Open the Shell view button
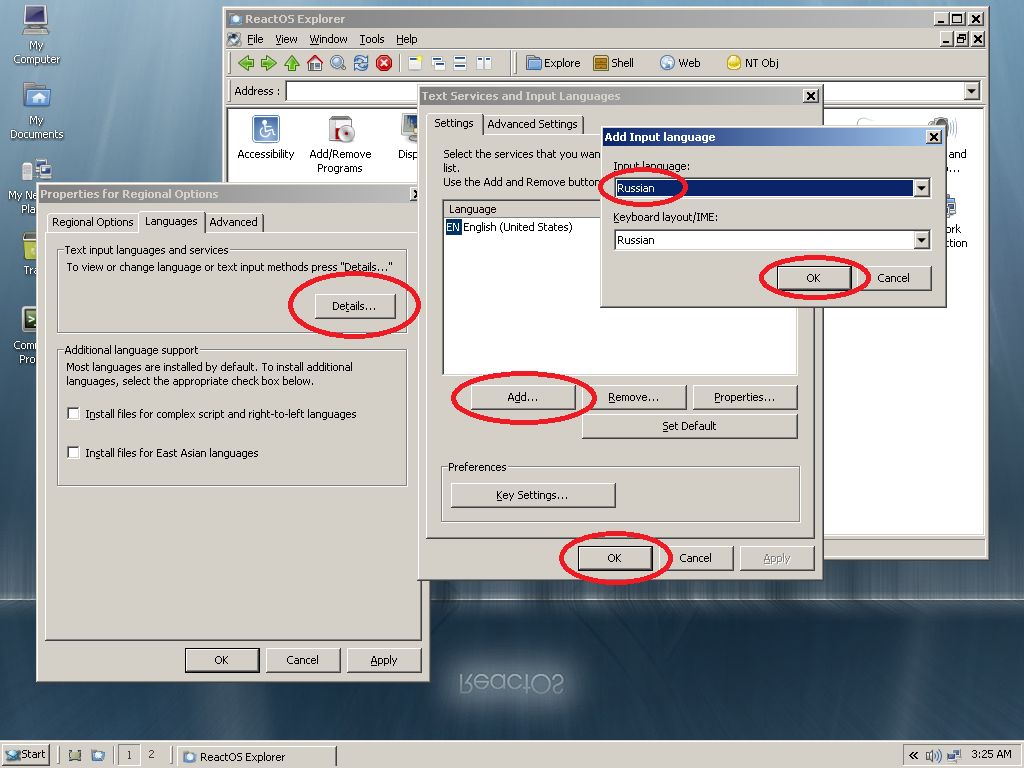 point(613,63)
